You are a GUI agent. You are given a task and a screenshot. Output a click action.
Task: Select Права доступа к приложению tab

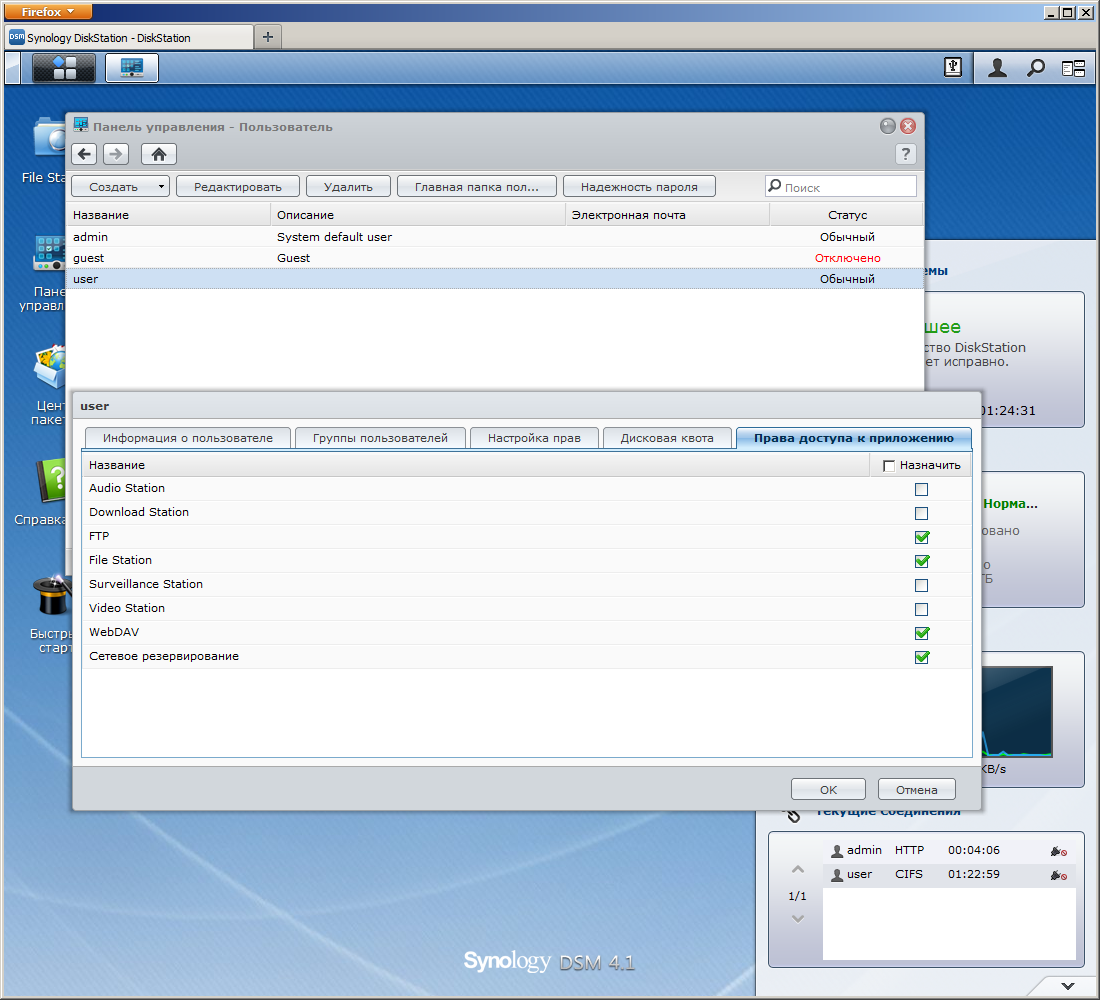854,438
